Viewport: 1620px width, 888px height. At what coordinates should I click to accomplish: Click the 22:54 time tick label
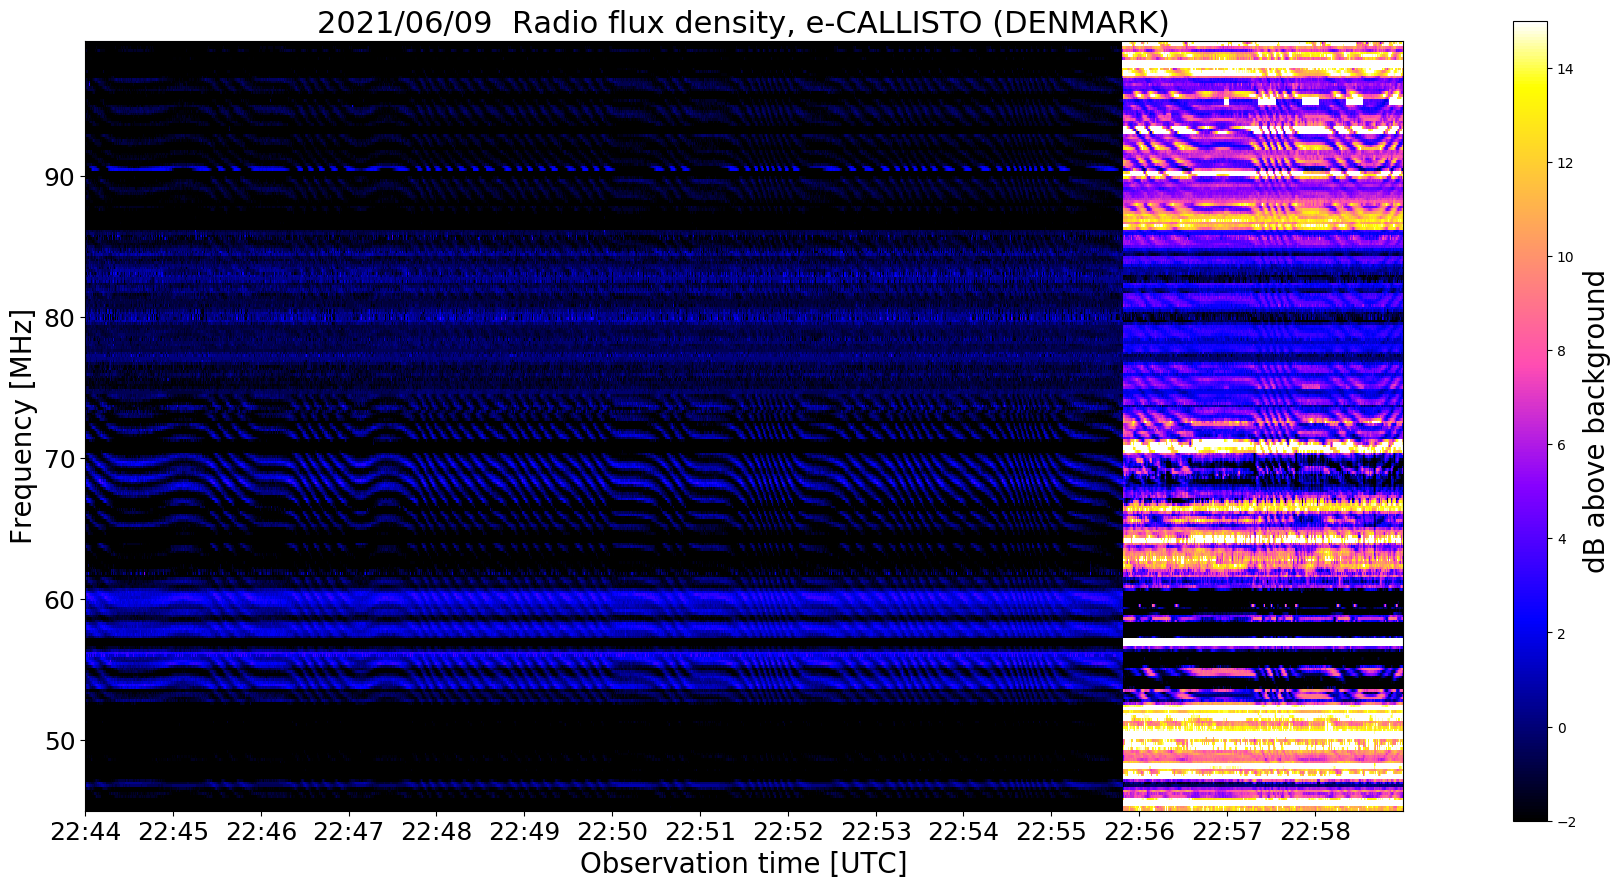click(964, 831)
